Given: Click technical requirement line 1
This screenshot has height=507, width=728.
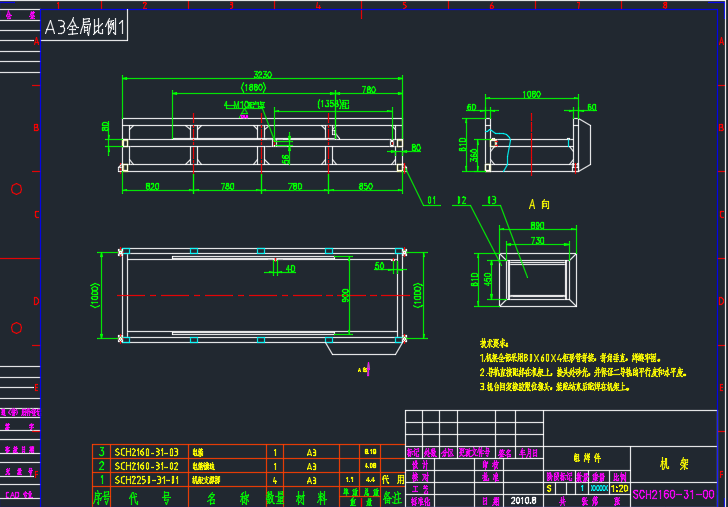Looking at the screenshot, I should pos(571,358).
